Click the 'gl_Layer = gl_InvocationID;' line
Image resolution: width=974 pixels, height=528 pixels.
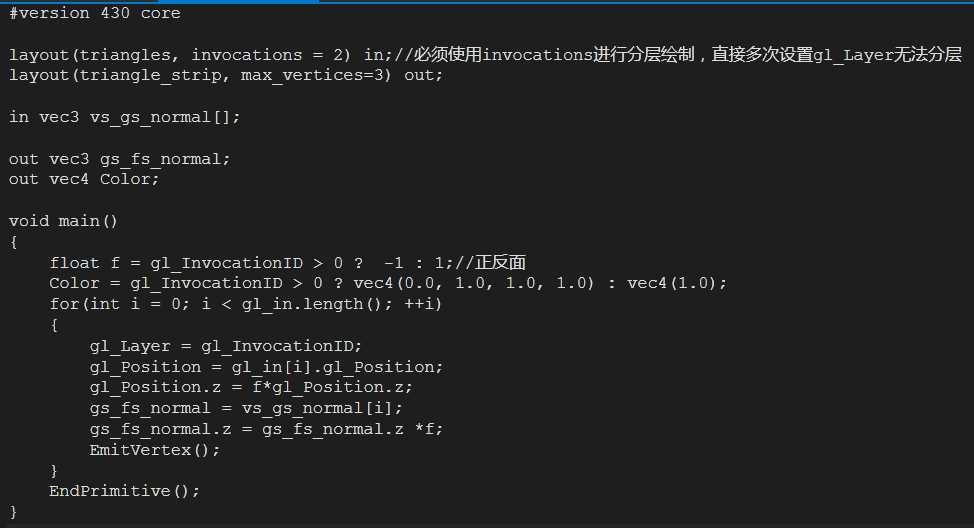(225, 346)
